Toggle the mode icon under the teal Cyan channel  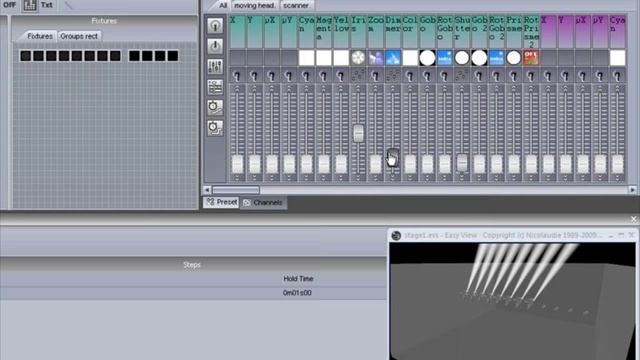coord(306,76)
